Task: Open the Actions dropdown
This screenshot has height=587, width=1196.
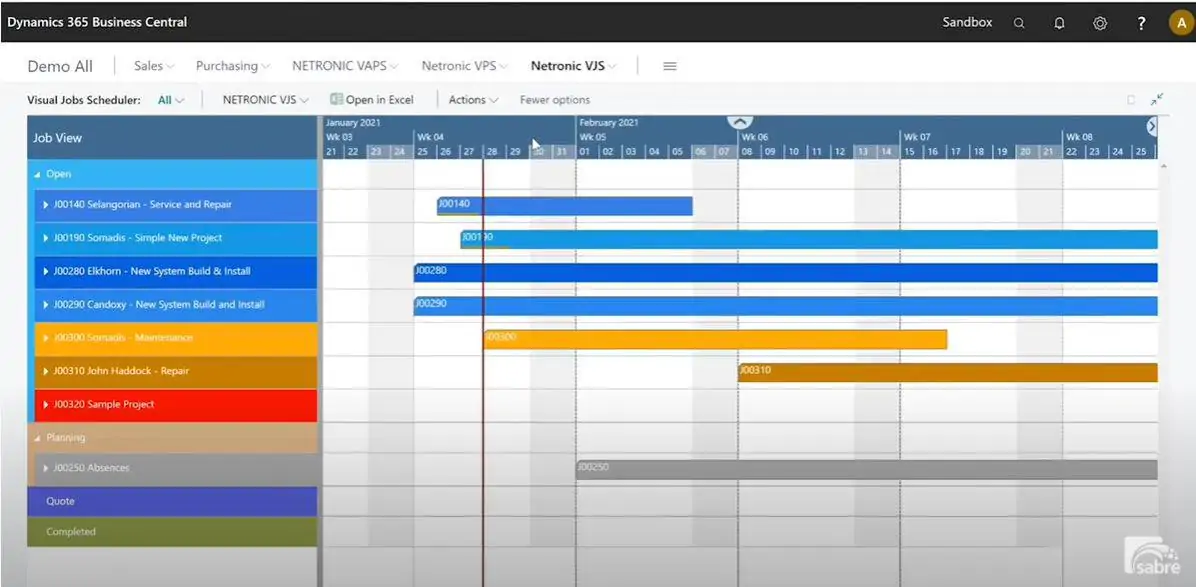Action: coord(473,100)
